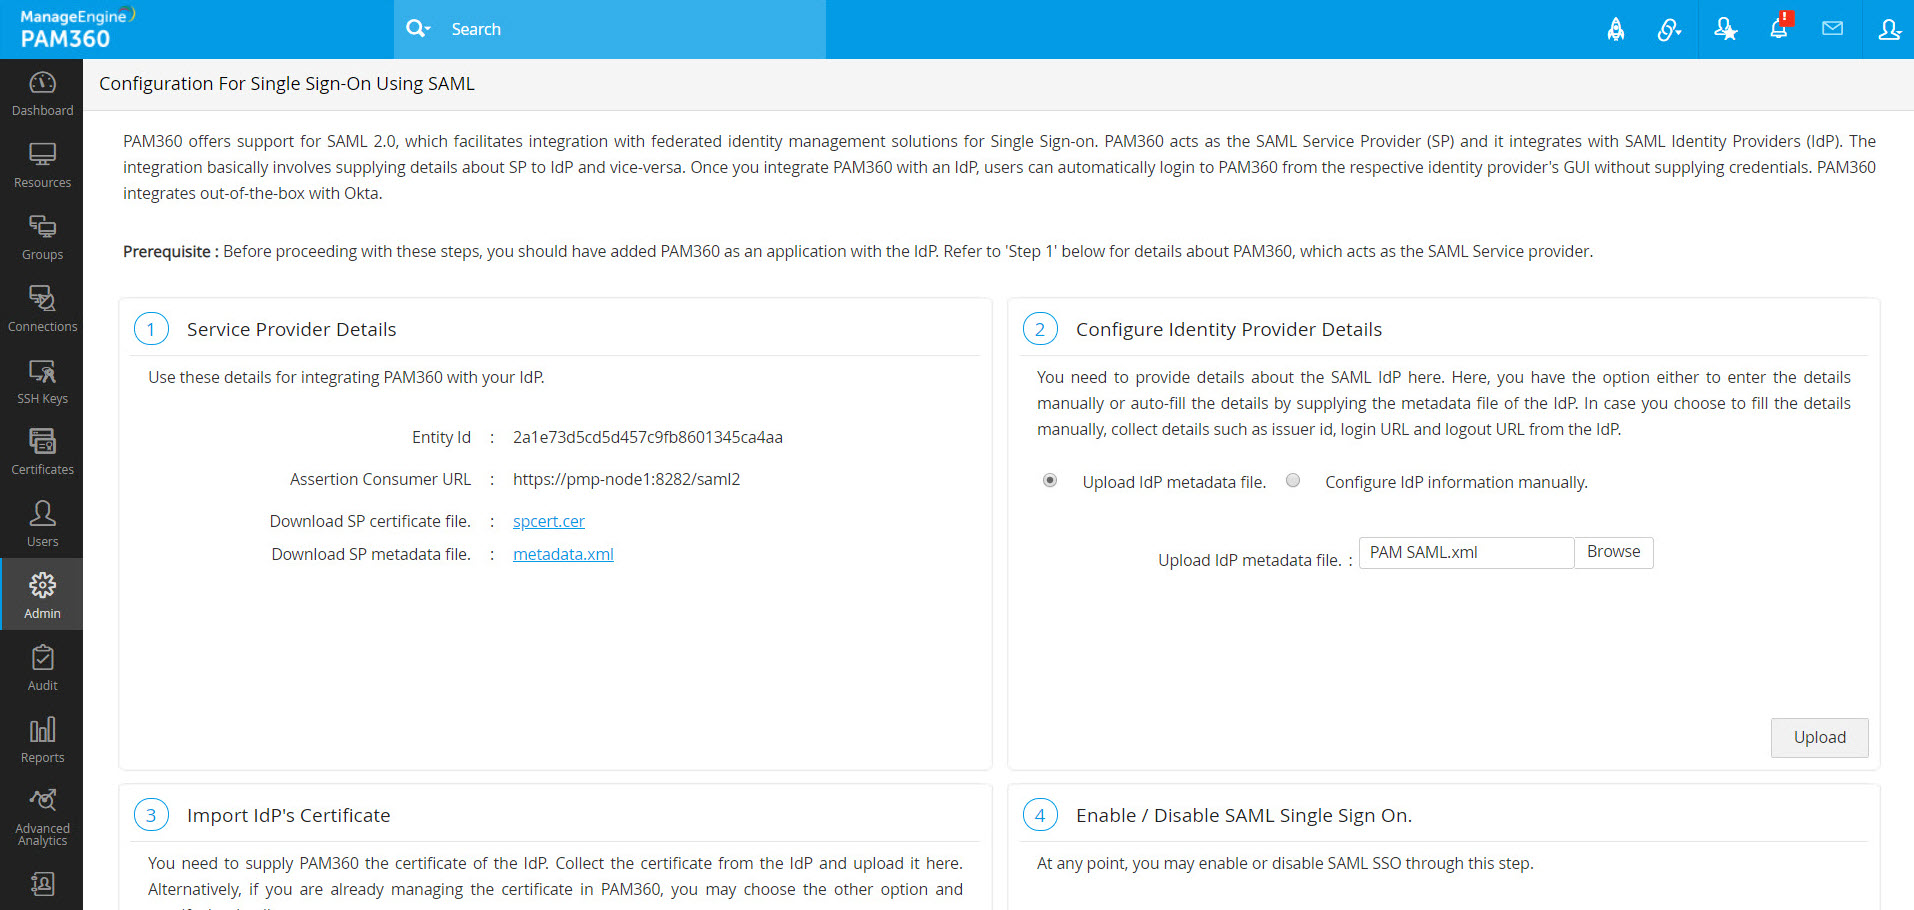The width and height of the screenshot is (1914, 910).
Task: View Reports from the sidebar
Action: [x=42, y=742]
